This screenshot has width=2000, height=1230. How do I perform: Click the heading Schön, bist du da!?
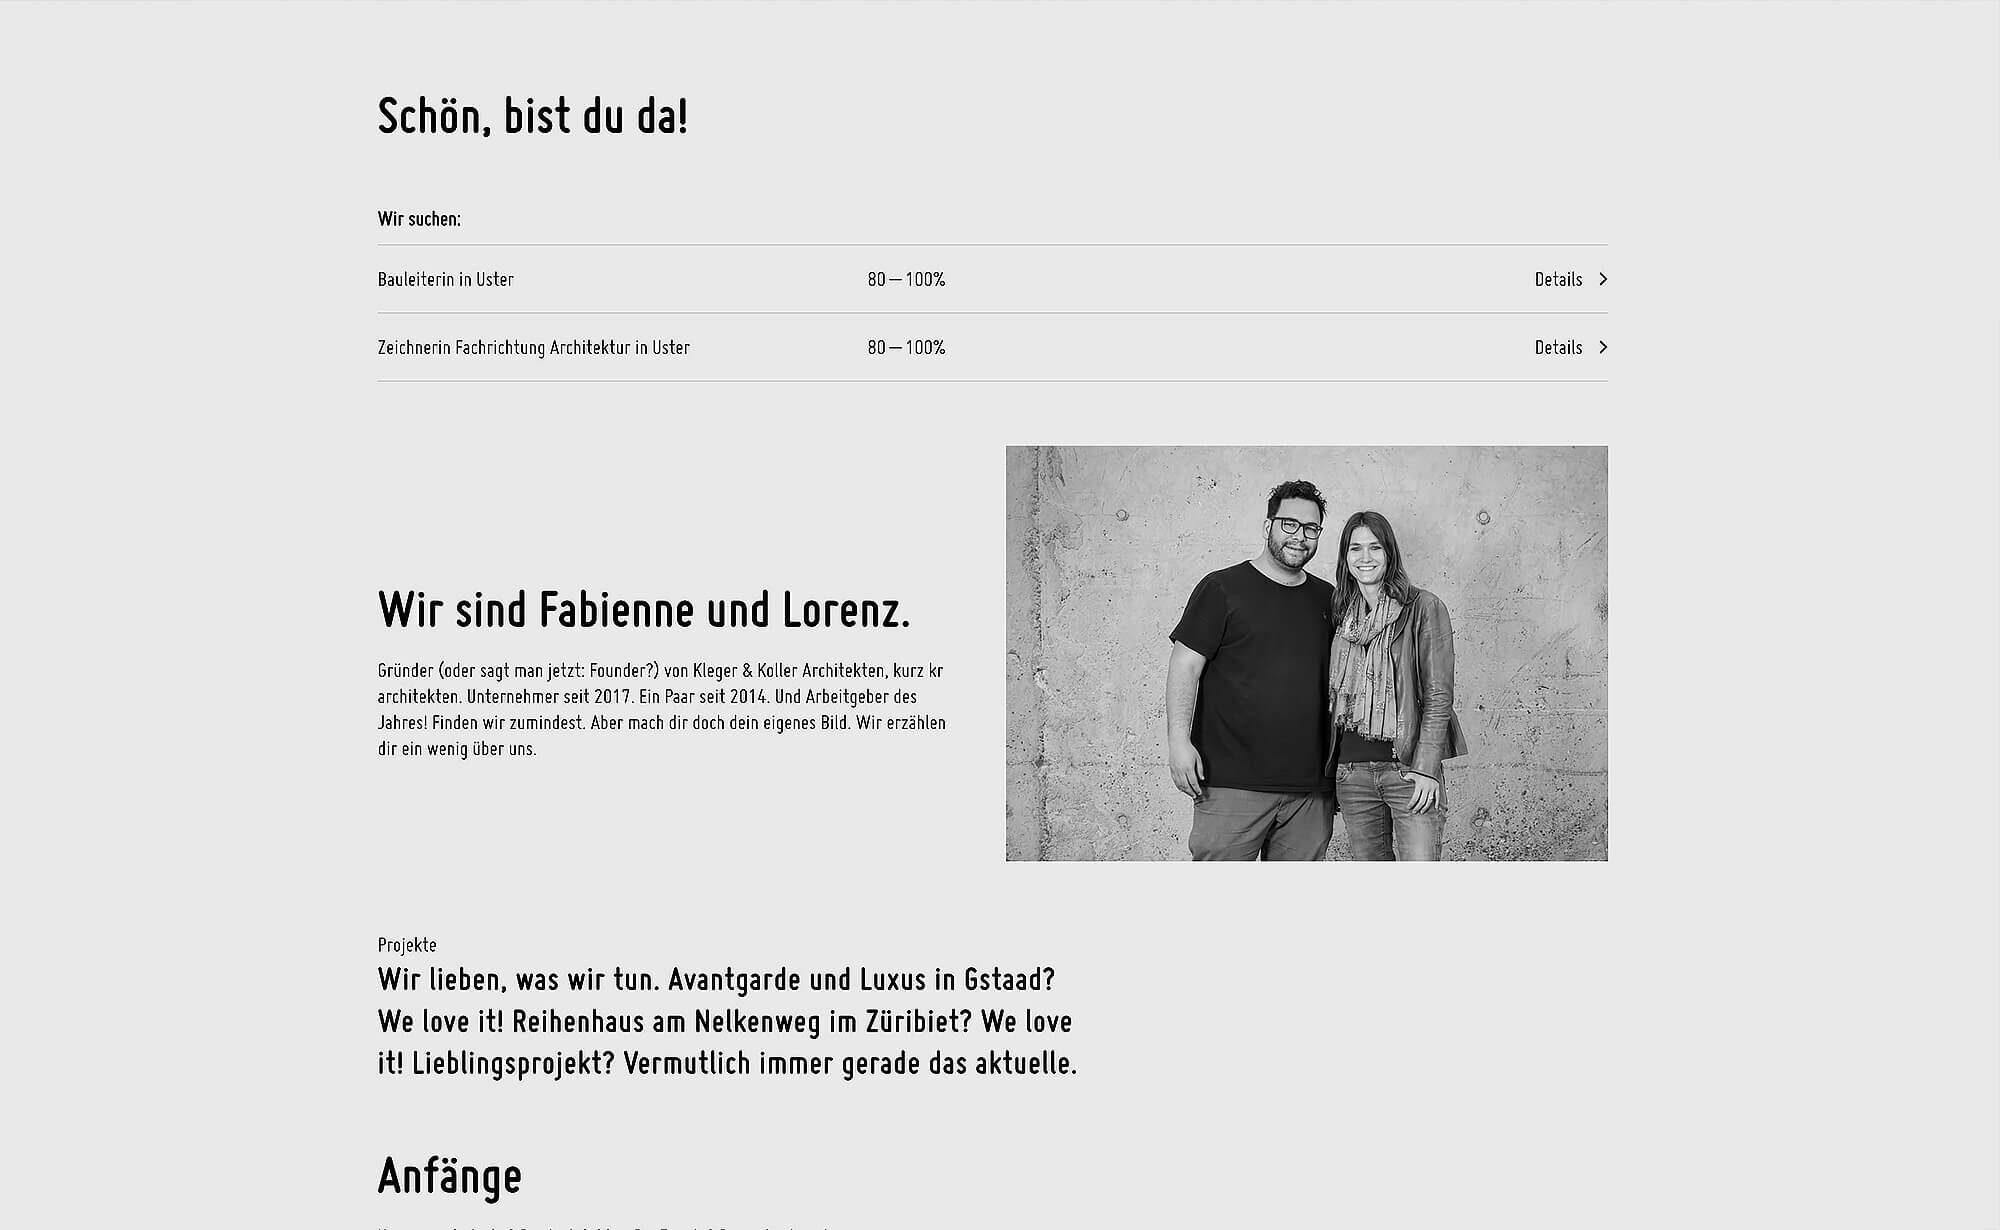click(533, 116)
